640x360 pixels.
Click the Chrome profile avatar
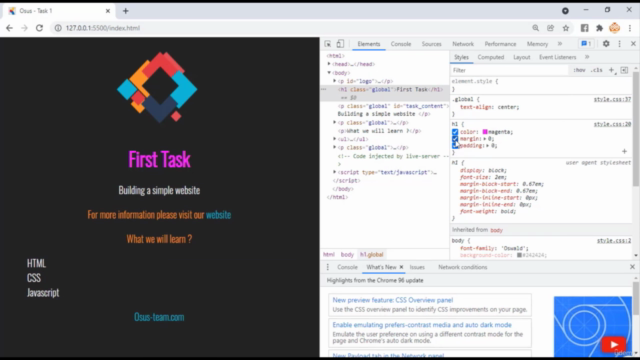pos(614,28)
